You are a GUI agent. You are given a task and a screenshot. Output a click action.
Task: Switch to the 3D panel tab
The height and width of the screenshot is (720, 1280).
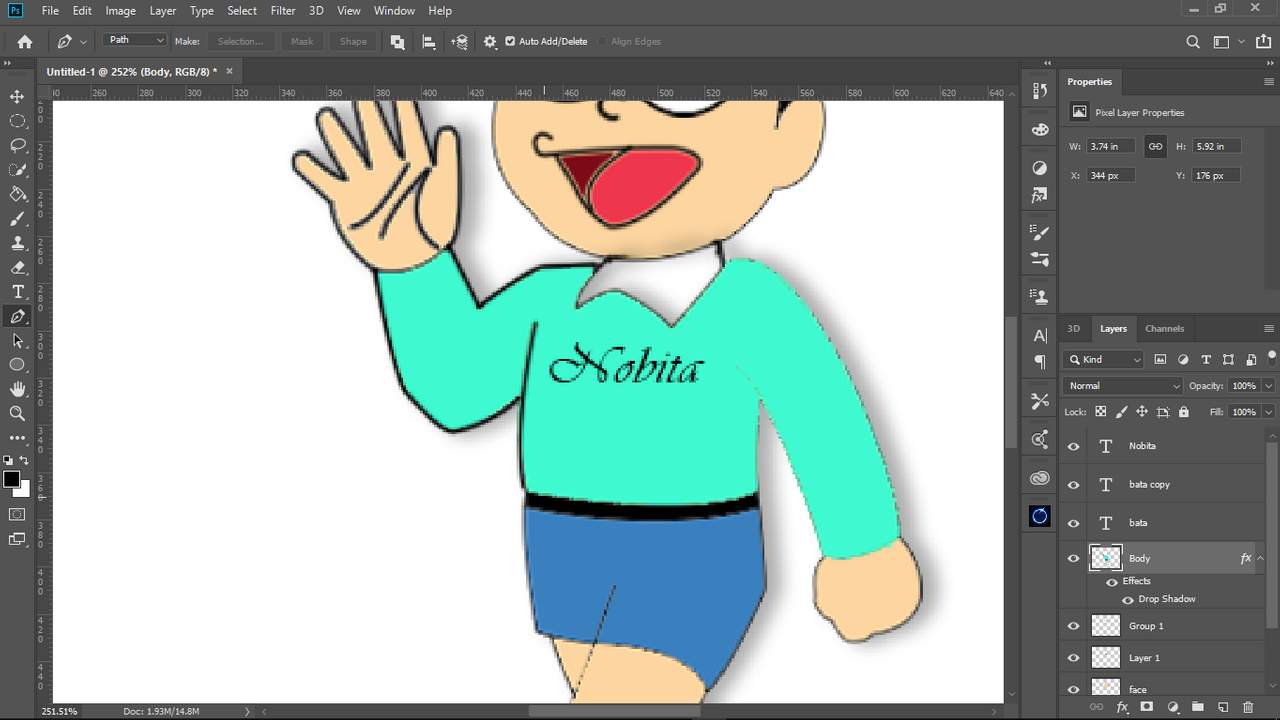(x=1074, y=329)
